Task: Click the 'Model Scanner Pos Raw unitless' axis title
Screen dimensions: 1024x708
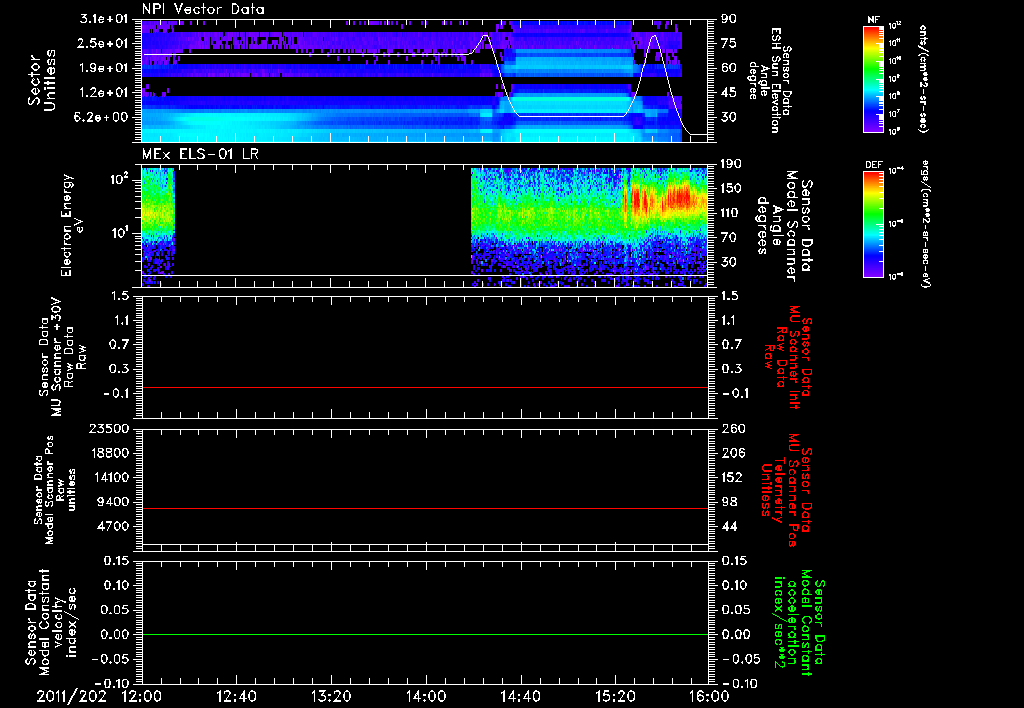Action: pos(55,490)
